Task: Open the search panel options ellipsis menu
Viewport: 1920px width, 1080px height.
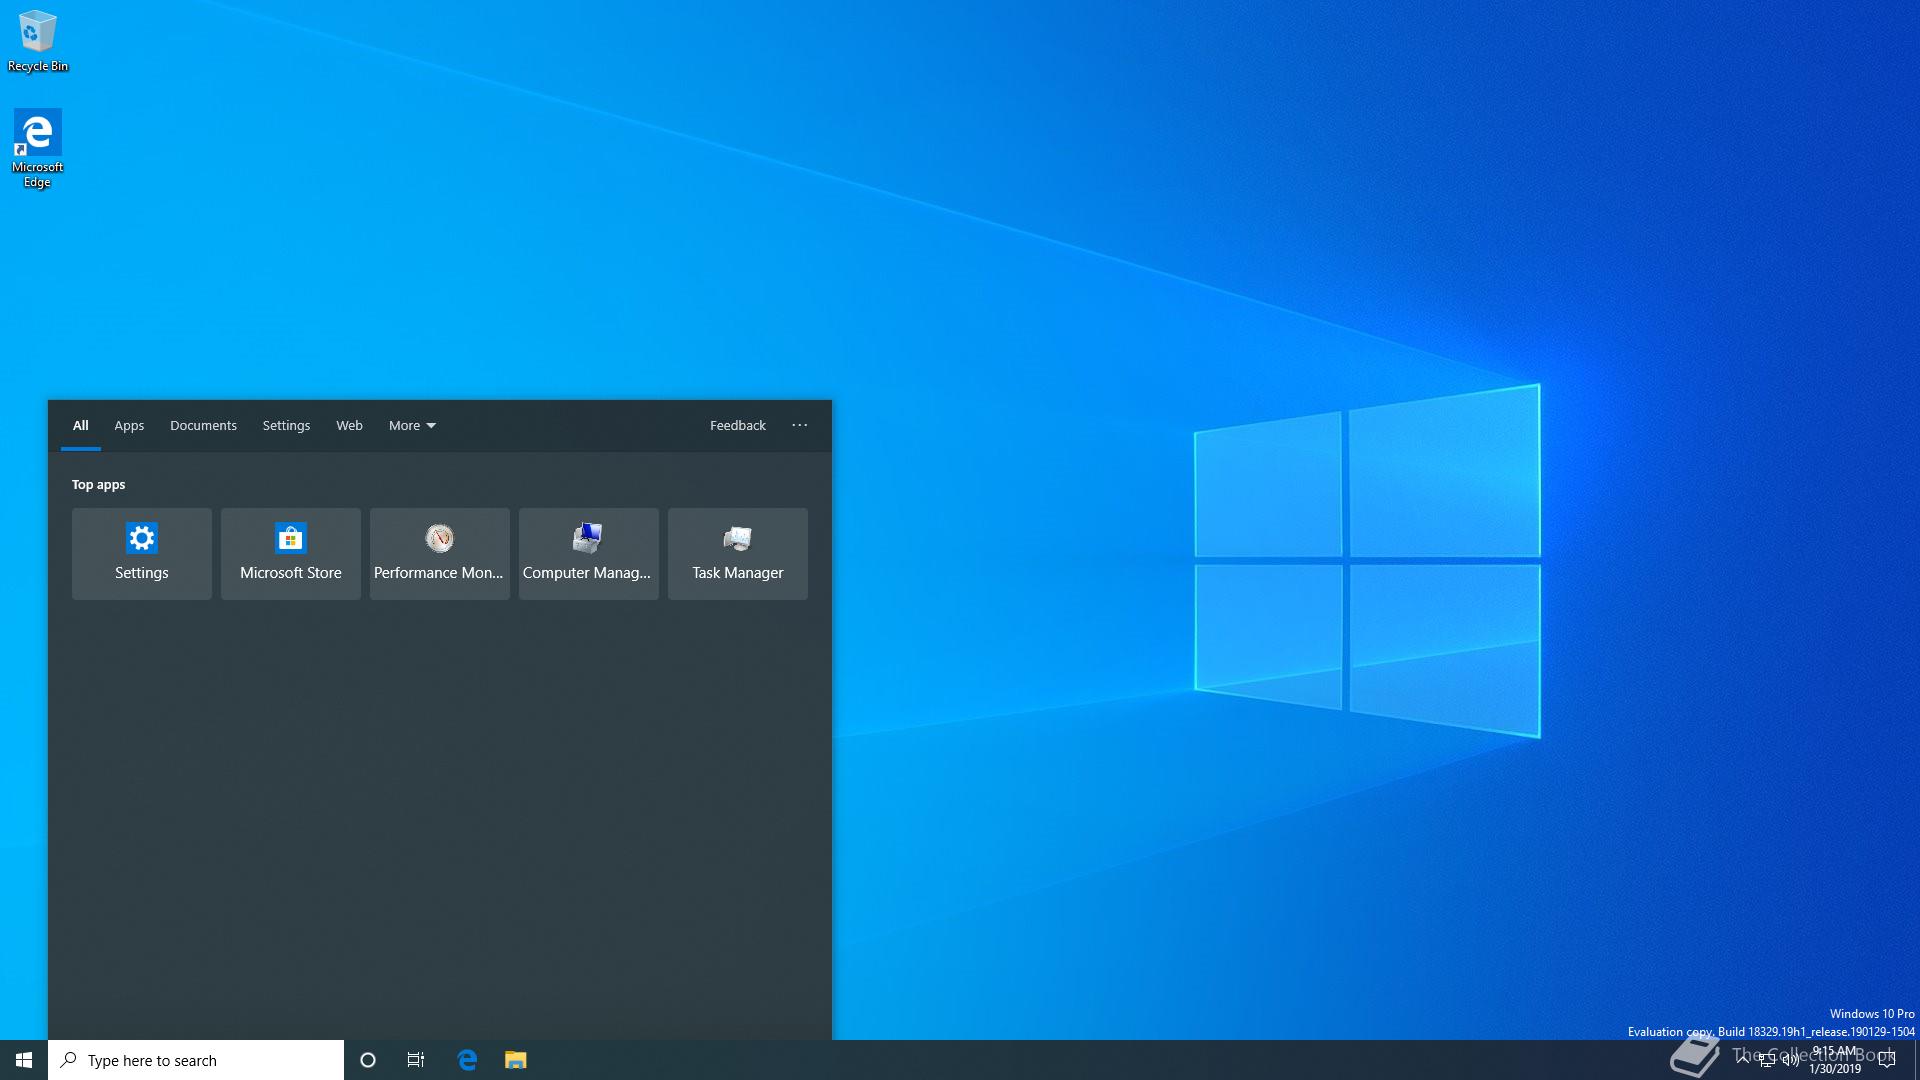Action: [x=799, y=425]
